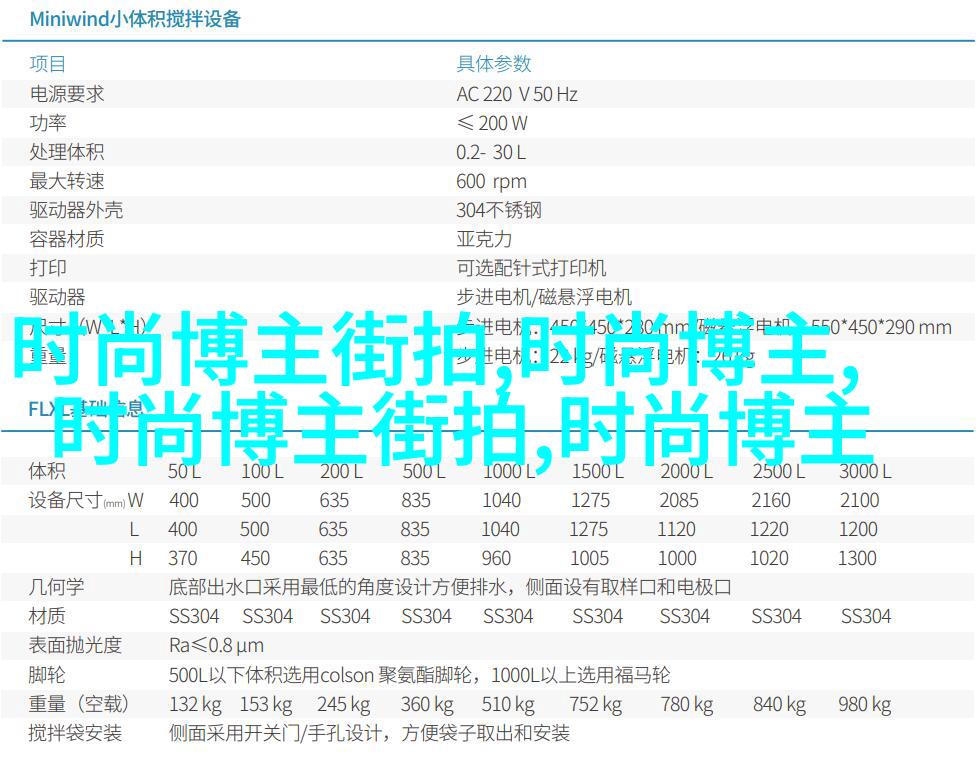978x759 pixels.
Task: Select the 步进电机/磁悬浮电机 value
Action: pyautogui.click(x=544, y=297)
